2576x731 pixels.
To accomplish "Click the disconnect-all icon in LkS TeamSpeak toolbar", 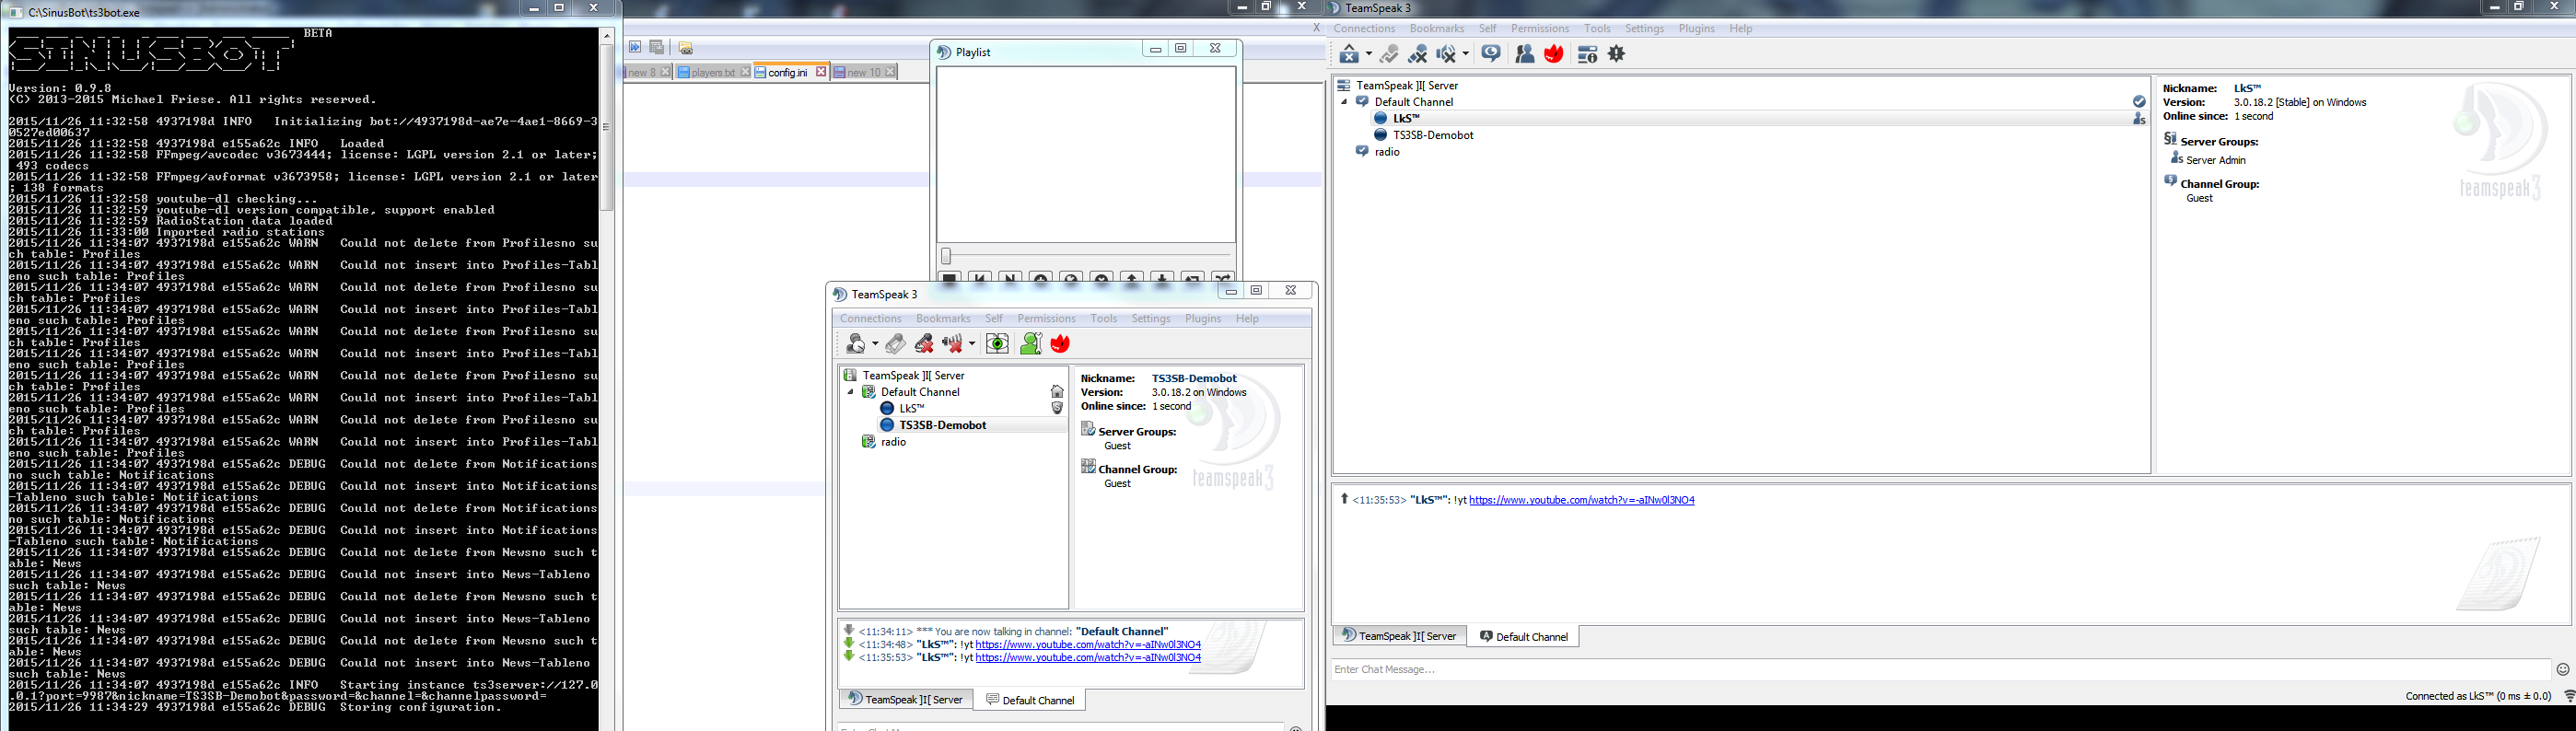I will point(1417,54).
